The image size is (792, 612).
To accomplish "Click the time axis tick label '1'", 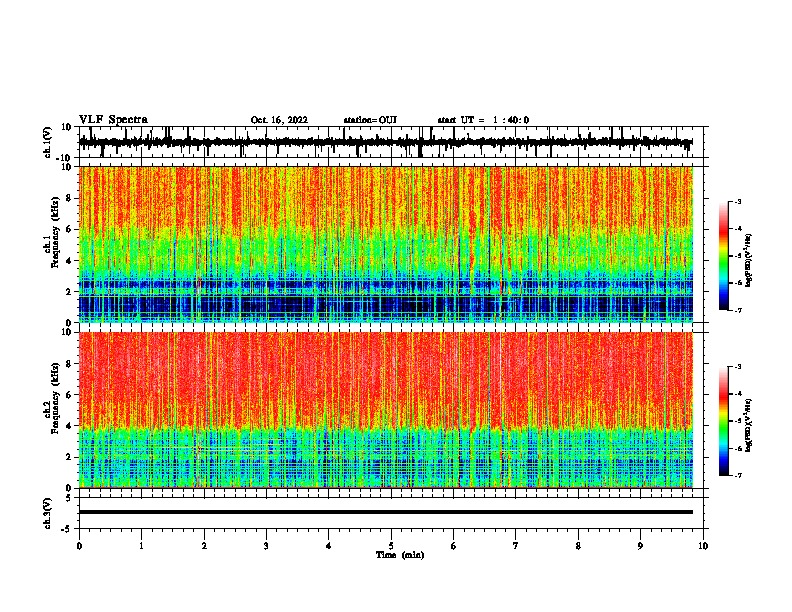I will (x=141, y=546).
